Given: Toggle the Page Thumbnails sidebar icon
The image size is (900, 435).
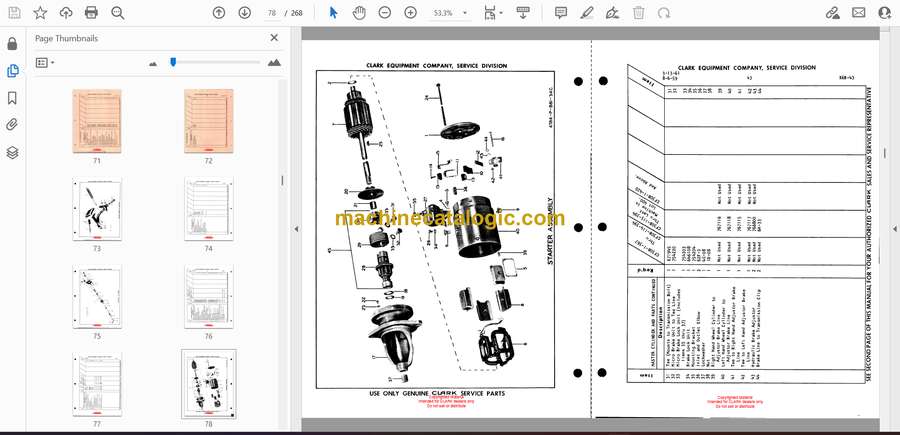Looking at the screenshot, I should (12, 71).
